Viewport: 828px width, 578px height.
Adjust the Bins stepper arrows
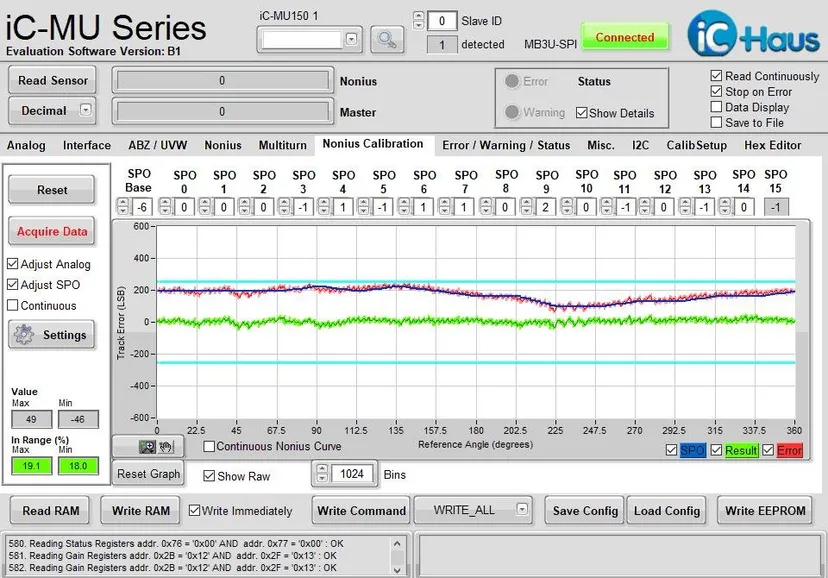pos(322,472)
